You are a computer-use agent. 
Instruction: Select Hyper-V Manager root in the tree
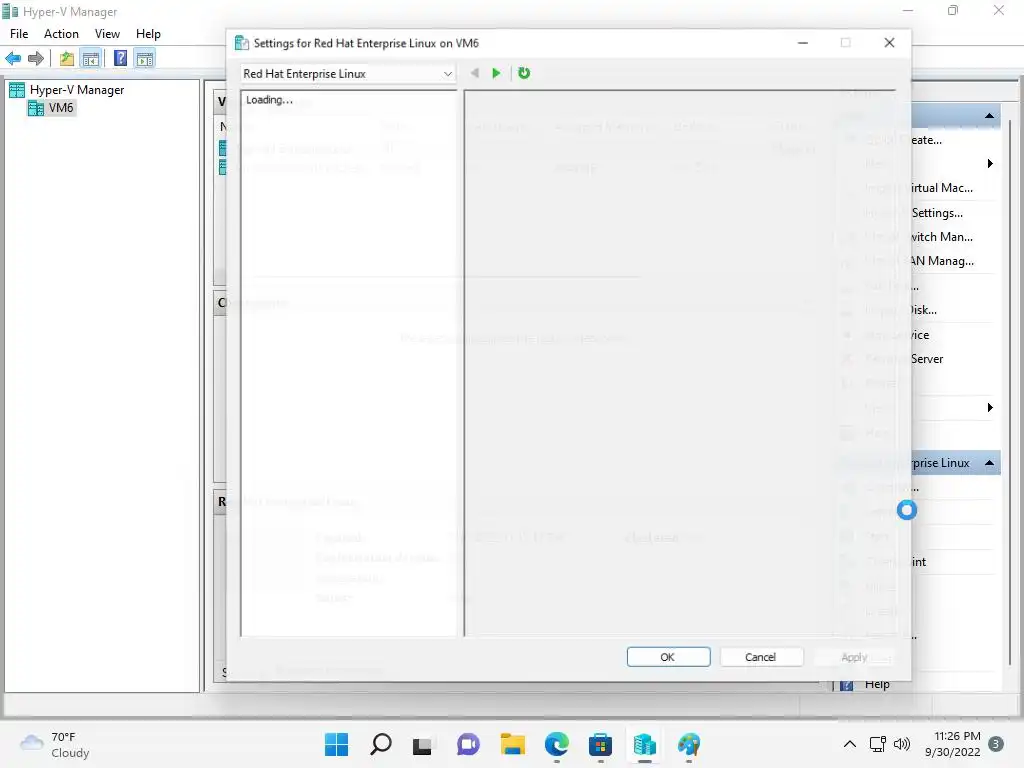(76, 90)
